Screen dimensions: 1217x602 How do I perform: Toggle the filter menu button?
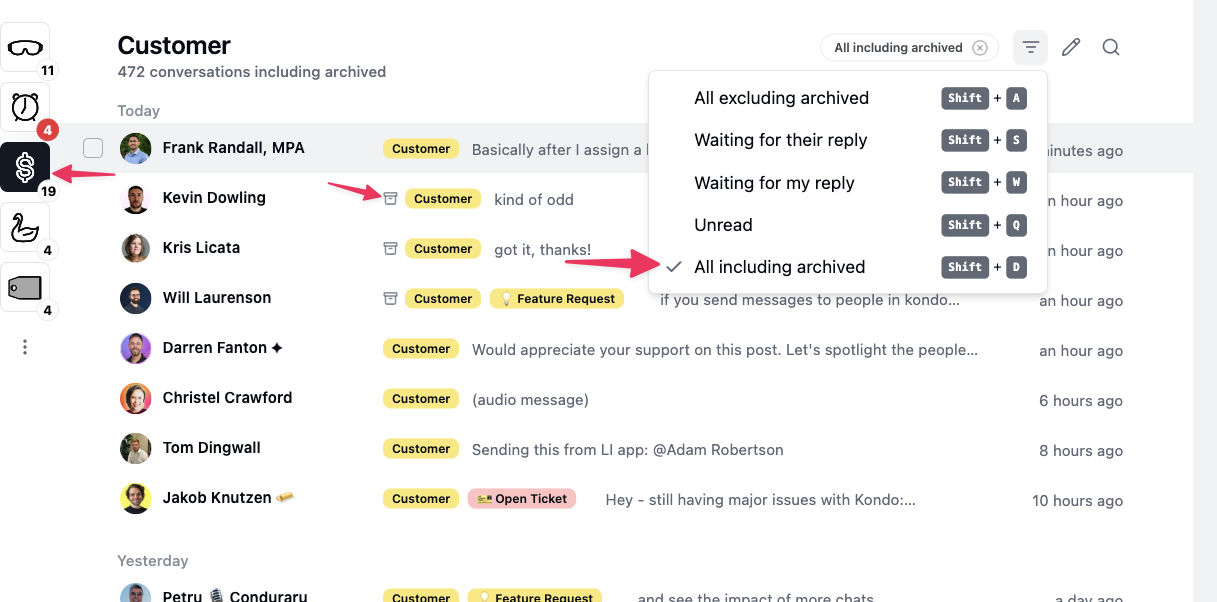tap(1031, 47)
